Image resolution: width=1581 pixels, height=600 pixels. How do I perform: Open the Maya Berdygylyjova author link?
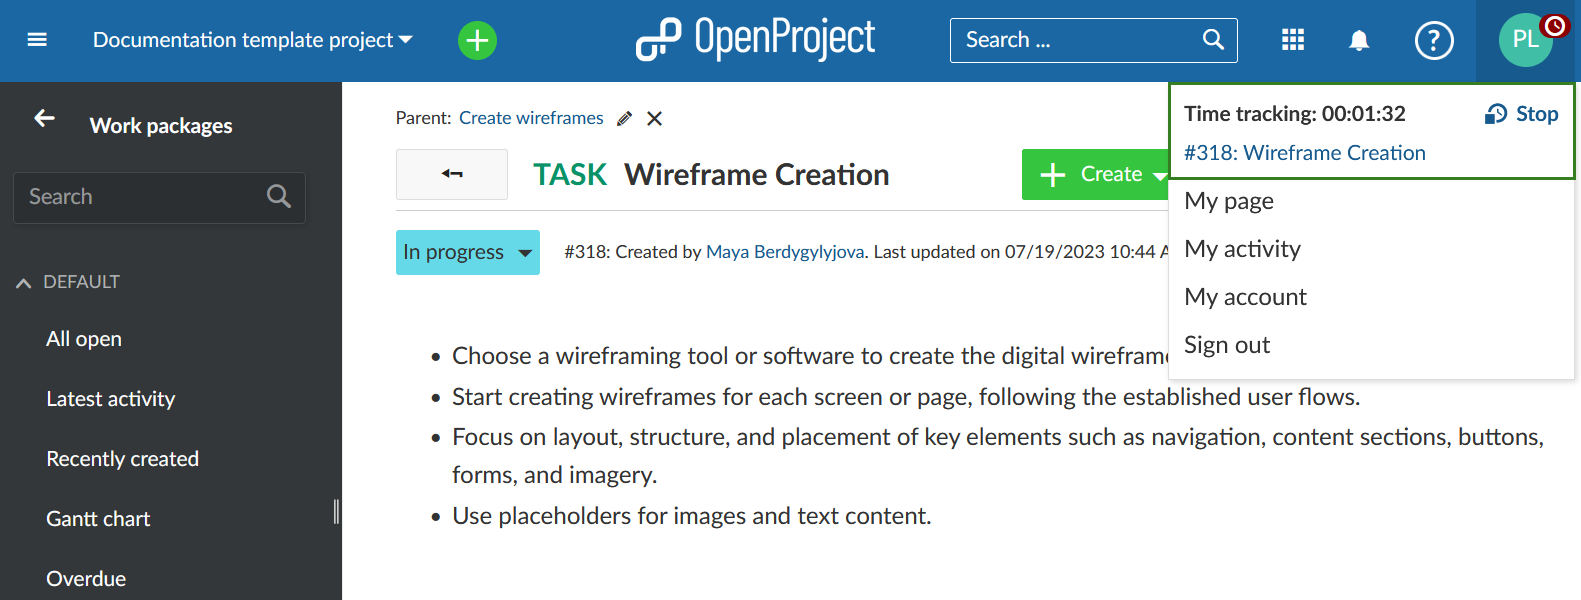tap(784, 252)
